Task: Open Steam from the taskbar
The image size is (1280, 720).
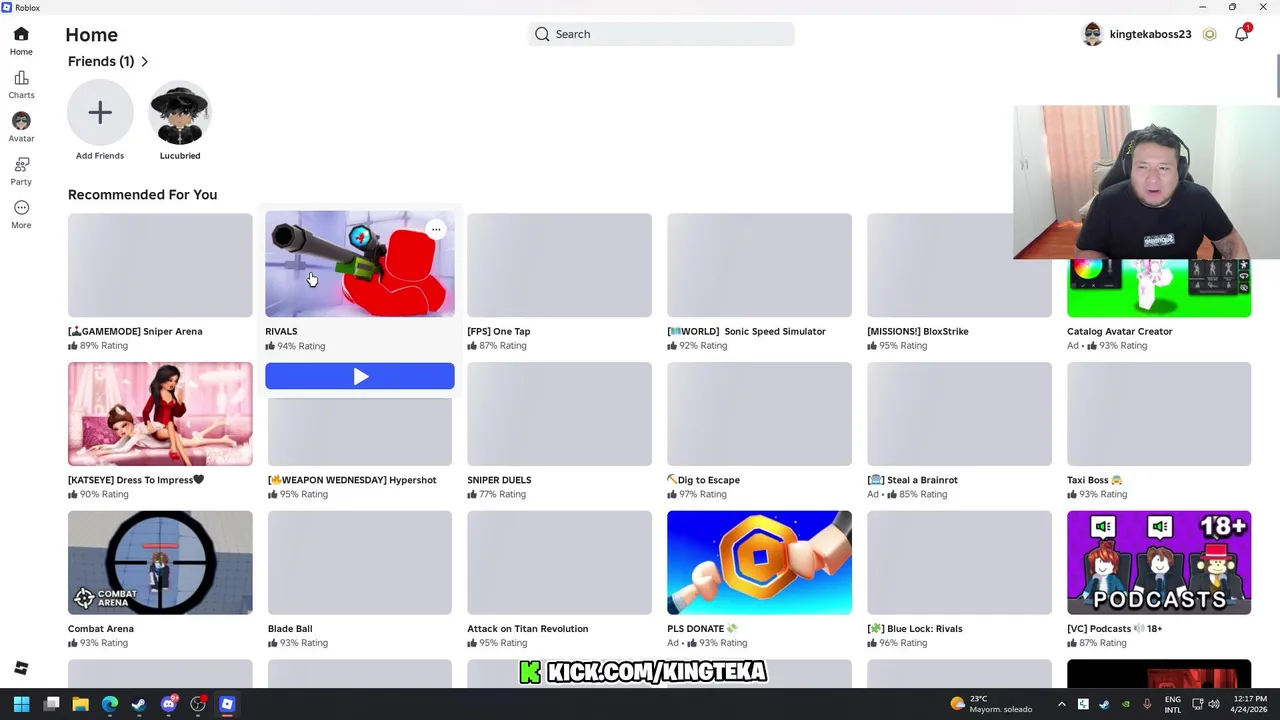Action: tap(139, 704)
